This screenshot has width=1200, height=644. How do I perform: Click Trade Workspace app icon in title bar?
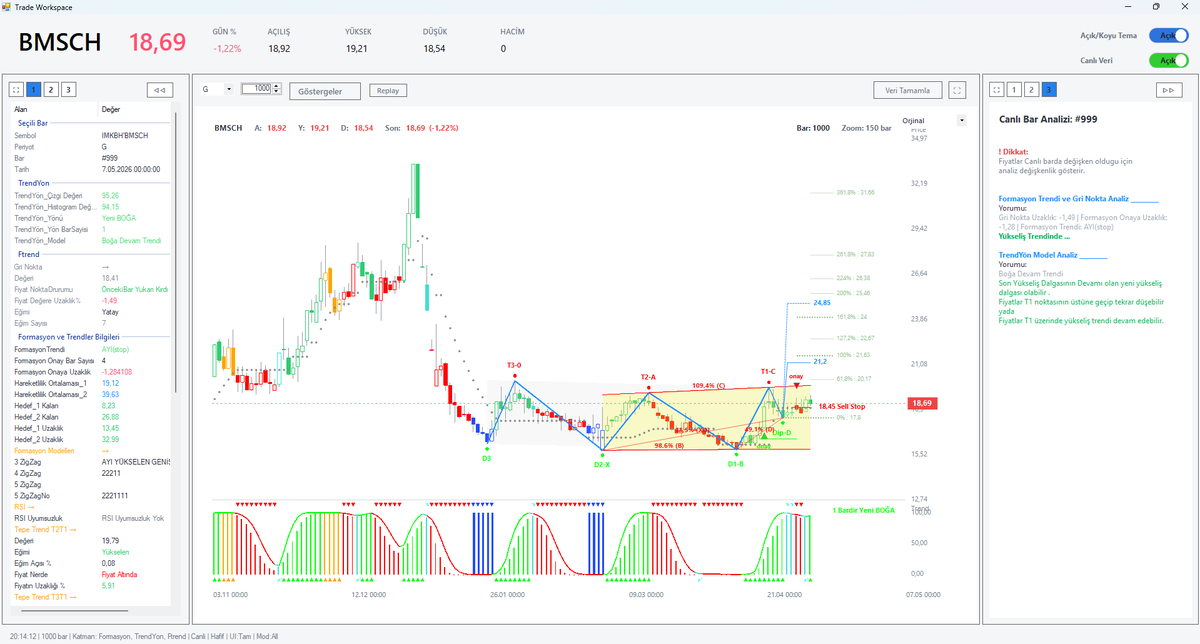(x=7, y=6)
